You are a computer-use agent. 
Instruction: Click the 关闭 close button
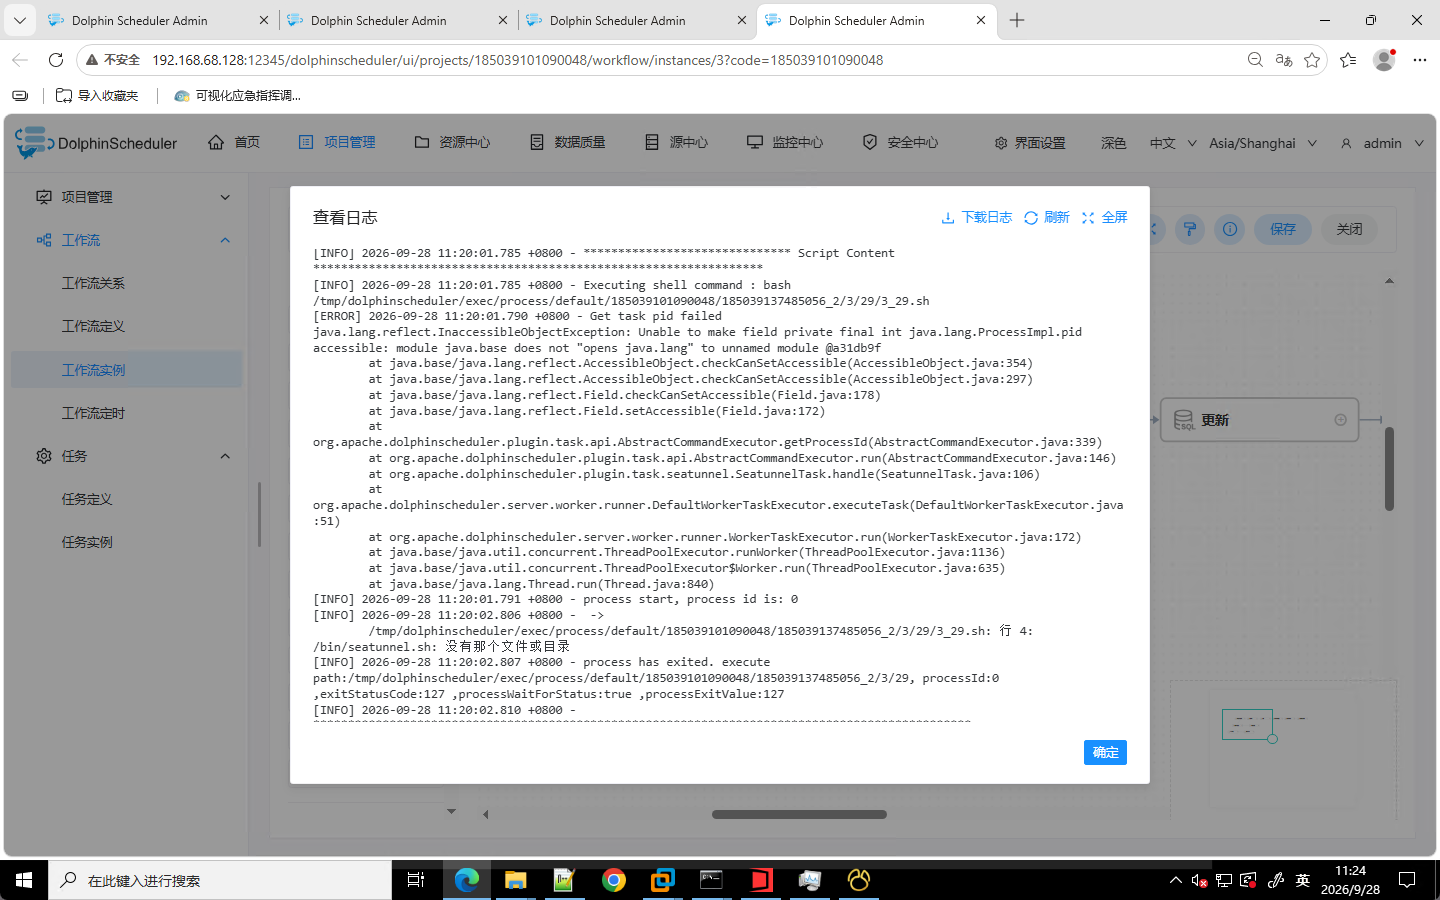click(x=1349, y=229)
